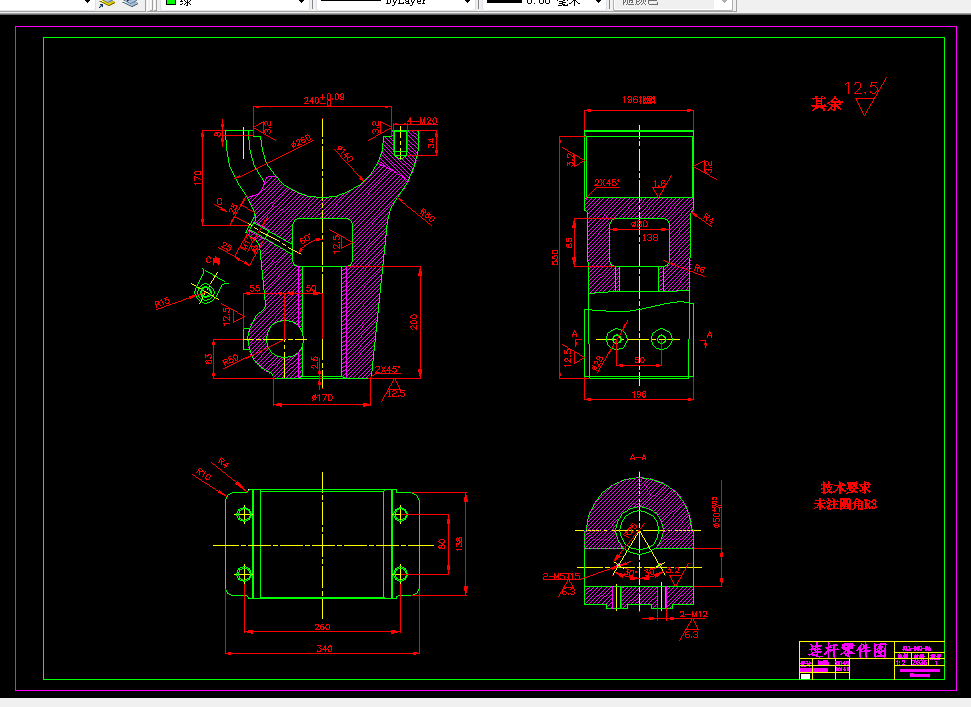Select the R10 corner radius callout

(x=203, y=475)
